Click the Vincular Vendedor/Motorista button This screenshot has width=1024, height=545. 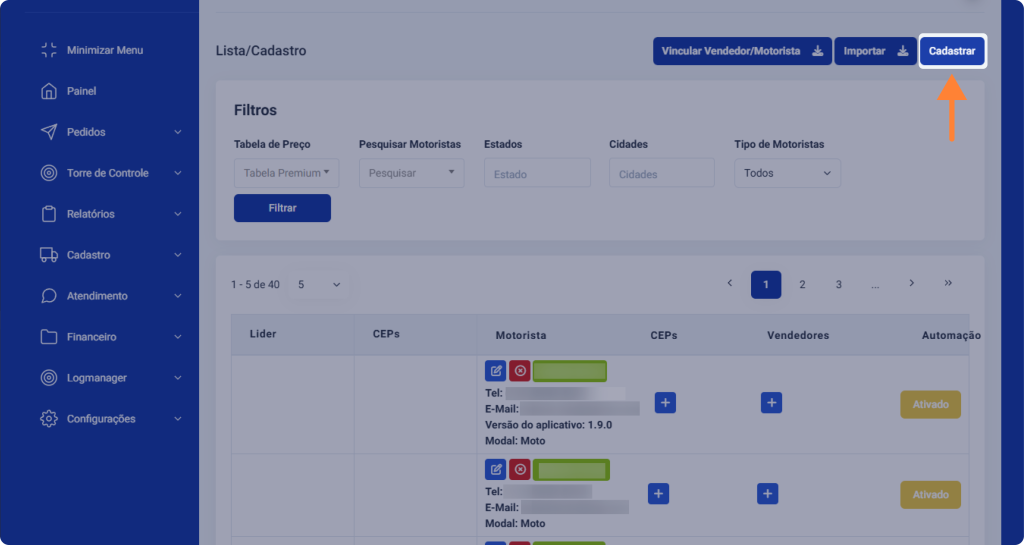[742, 51]
